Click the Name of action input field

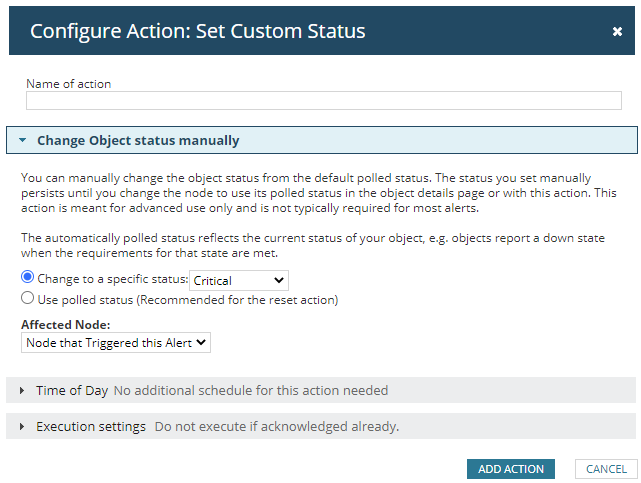pyautogui.click(x=324, y=101)
